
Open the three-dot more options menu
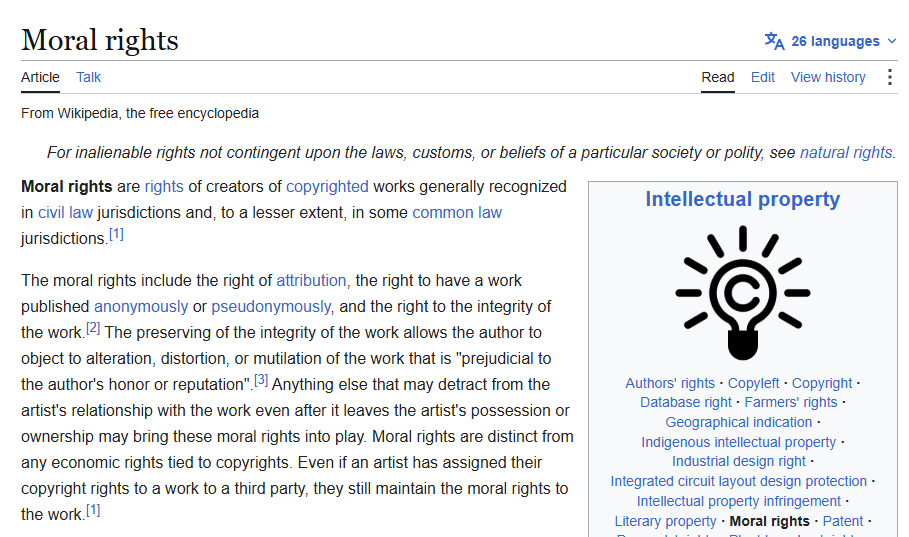(x=889, y=77)
